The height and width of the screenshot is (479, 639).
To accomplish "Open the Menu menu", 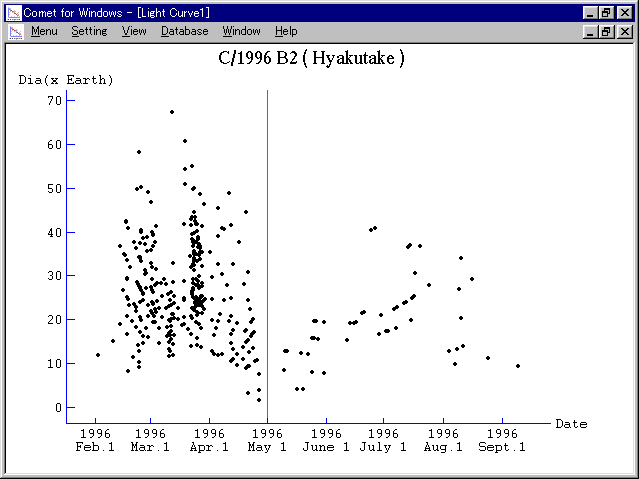I will (x=44, y=31).
